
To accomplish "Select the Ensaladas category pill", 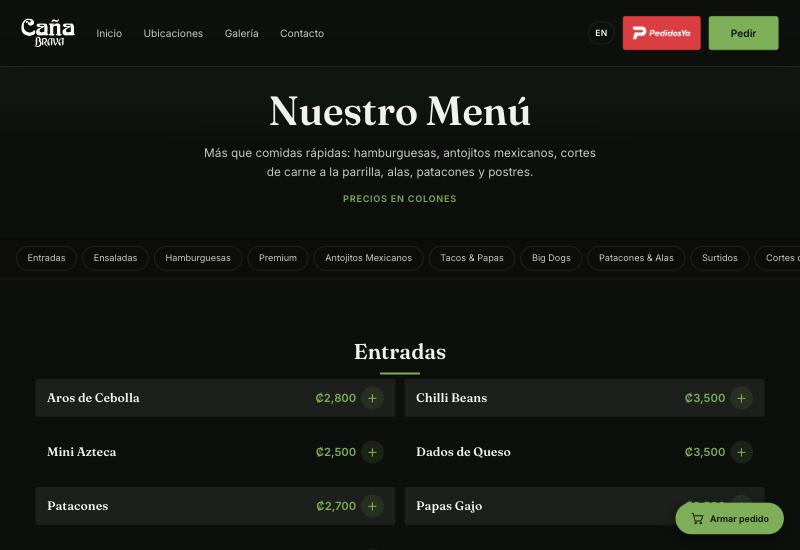I will tap(115, 258).
